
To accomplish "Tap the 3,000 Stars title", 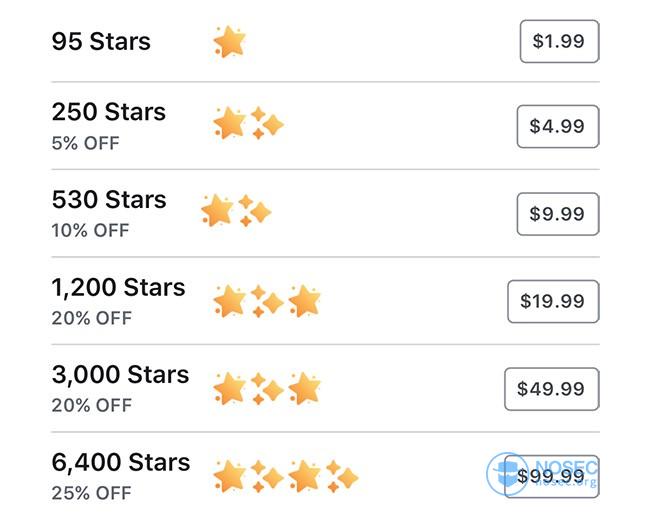I will point(121,375).
